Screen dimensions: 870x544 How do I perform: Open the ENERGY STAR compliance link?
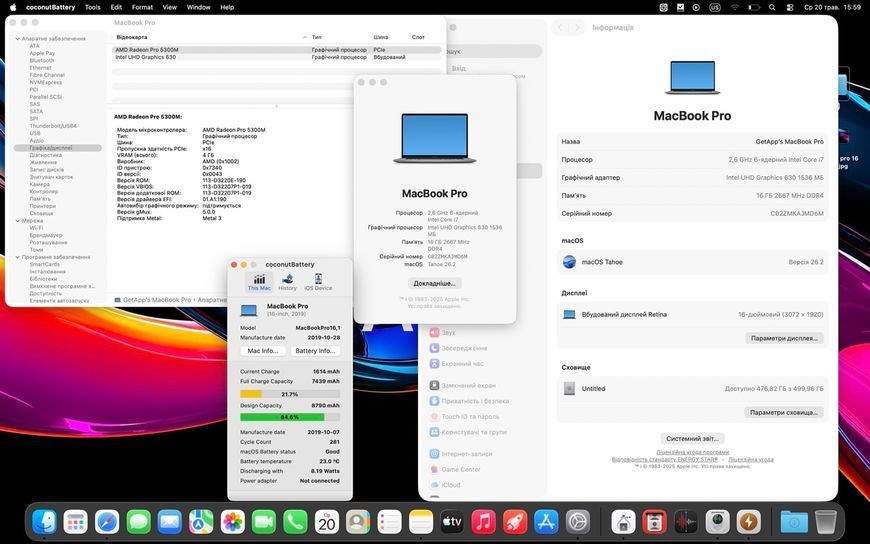(665, 460)
